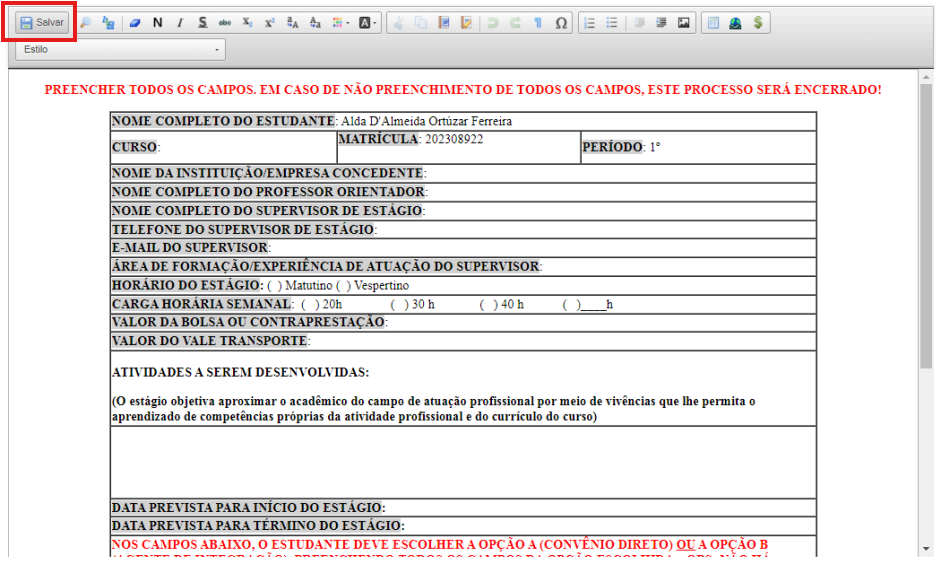Click the DATA PREVISTA PARA INÍCIO DO ESTÁGIO row
Screen dimensions: 936x561
pos(463,507)
